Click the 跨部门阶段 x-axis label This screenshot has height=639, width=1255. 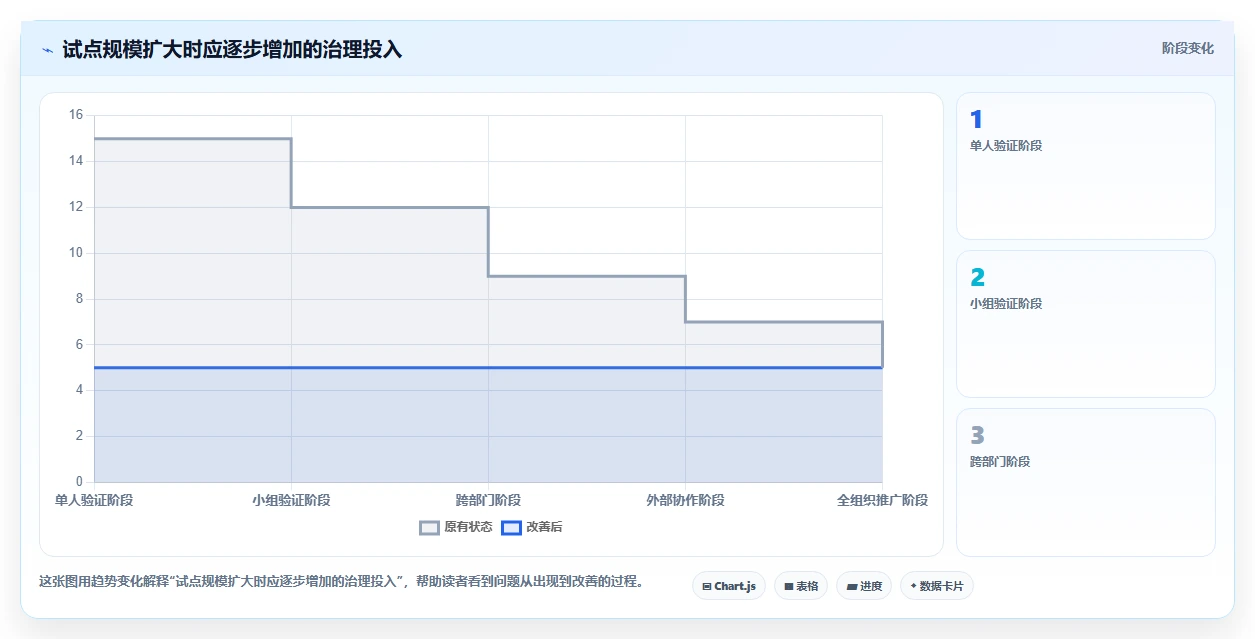click(x=488, y=500)
